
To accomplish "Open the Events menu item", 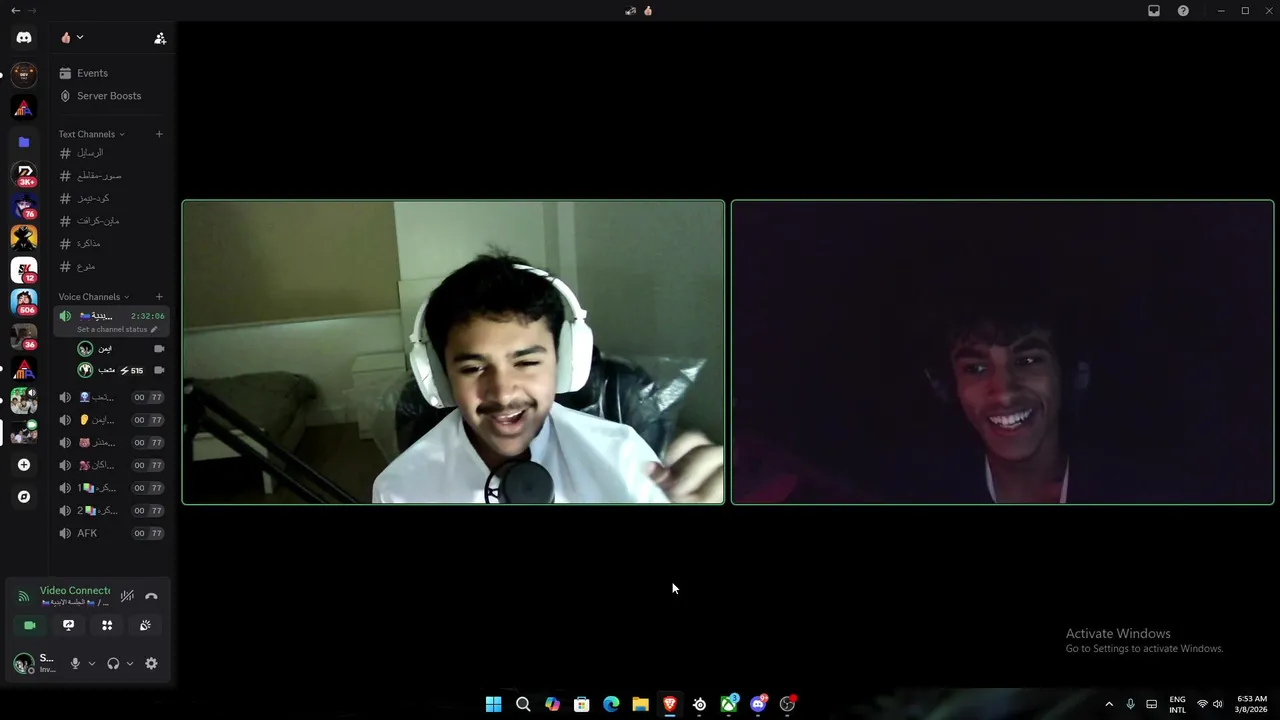I will [111, 73].
